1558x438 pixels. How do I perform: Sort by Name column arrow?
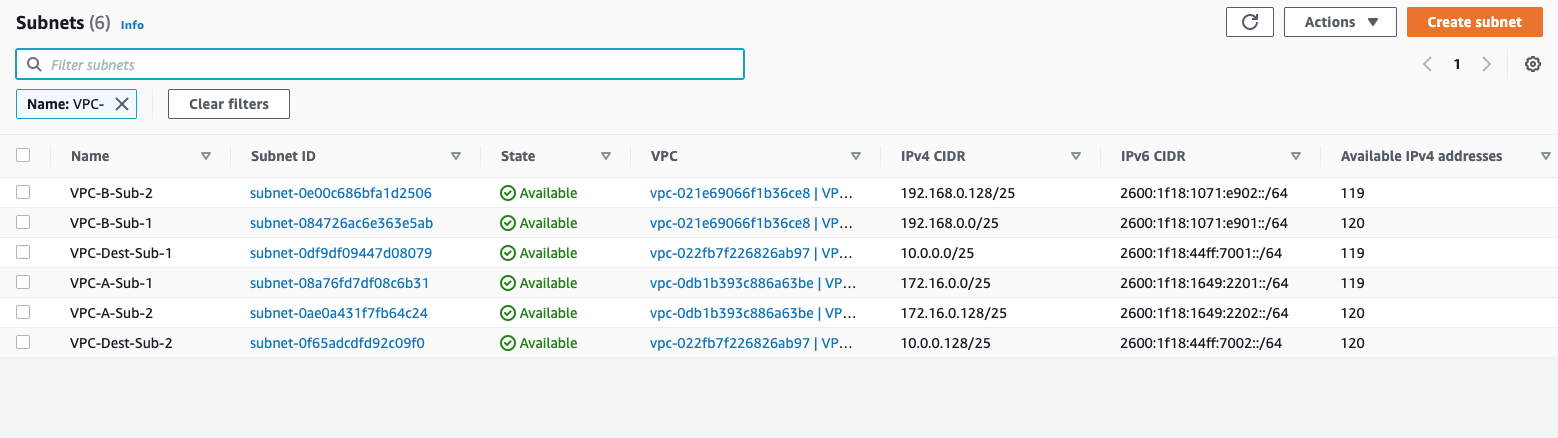(206, 156)
